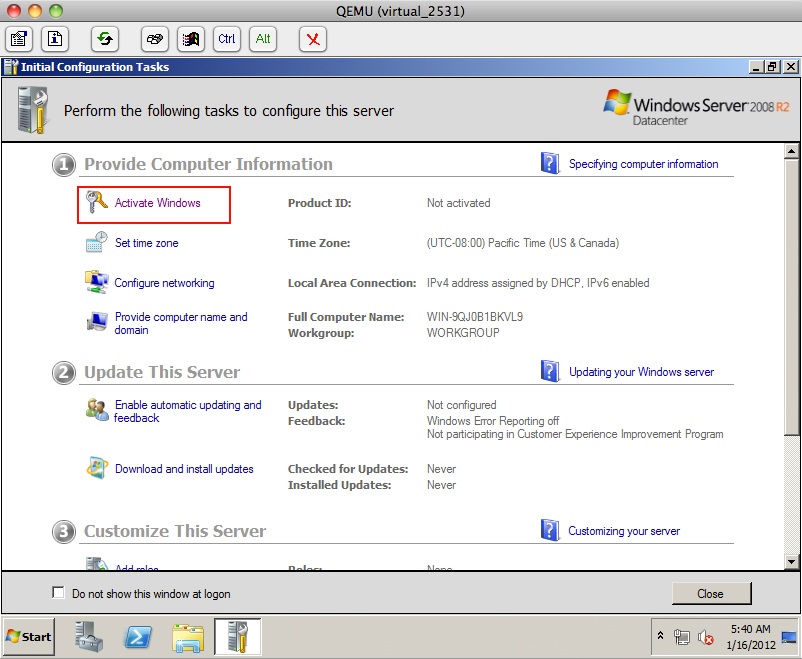Viewport: 802px width, 659px height.
Task: Open the QEMU info toolbar icon
Action: coord(55,39)
